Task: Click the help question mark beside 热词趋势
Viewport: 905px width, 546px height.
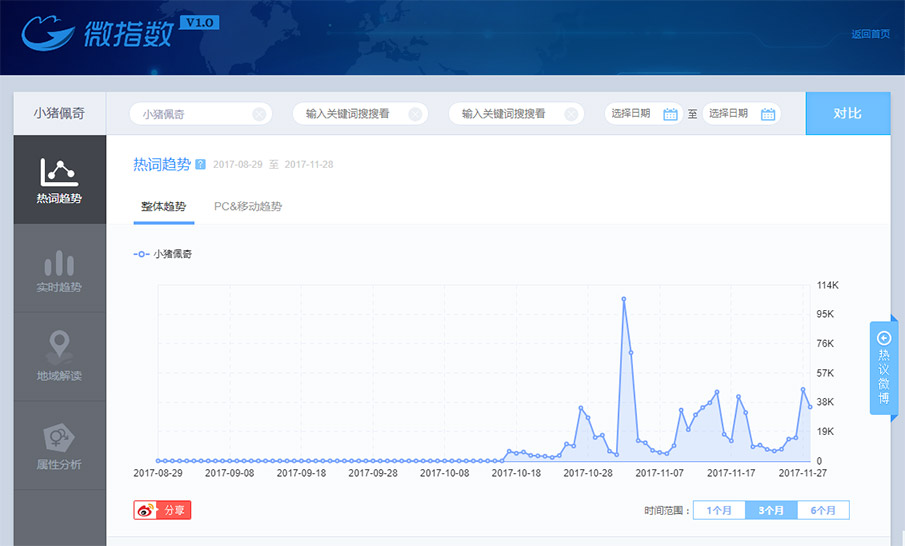Action: point(200,164)
